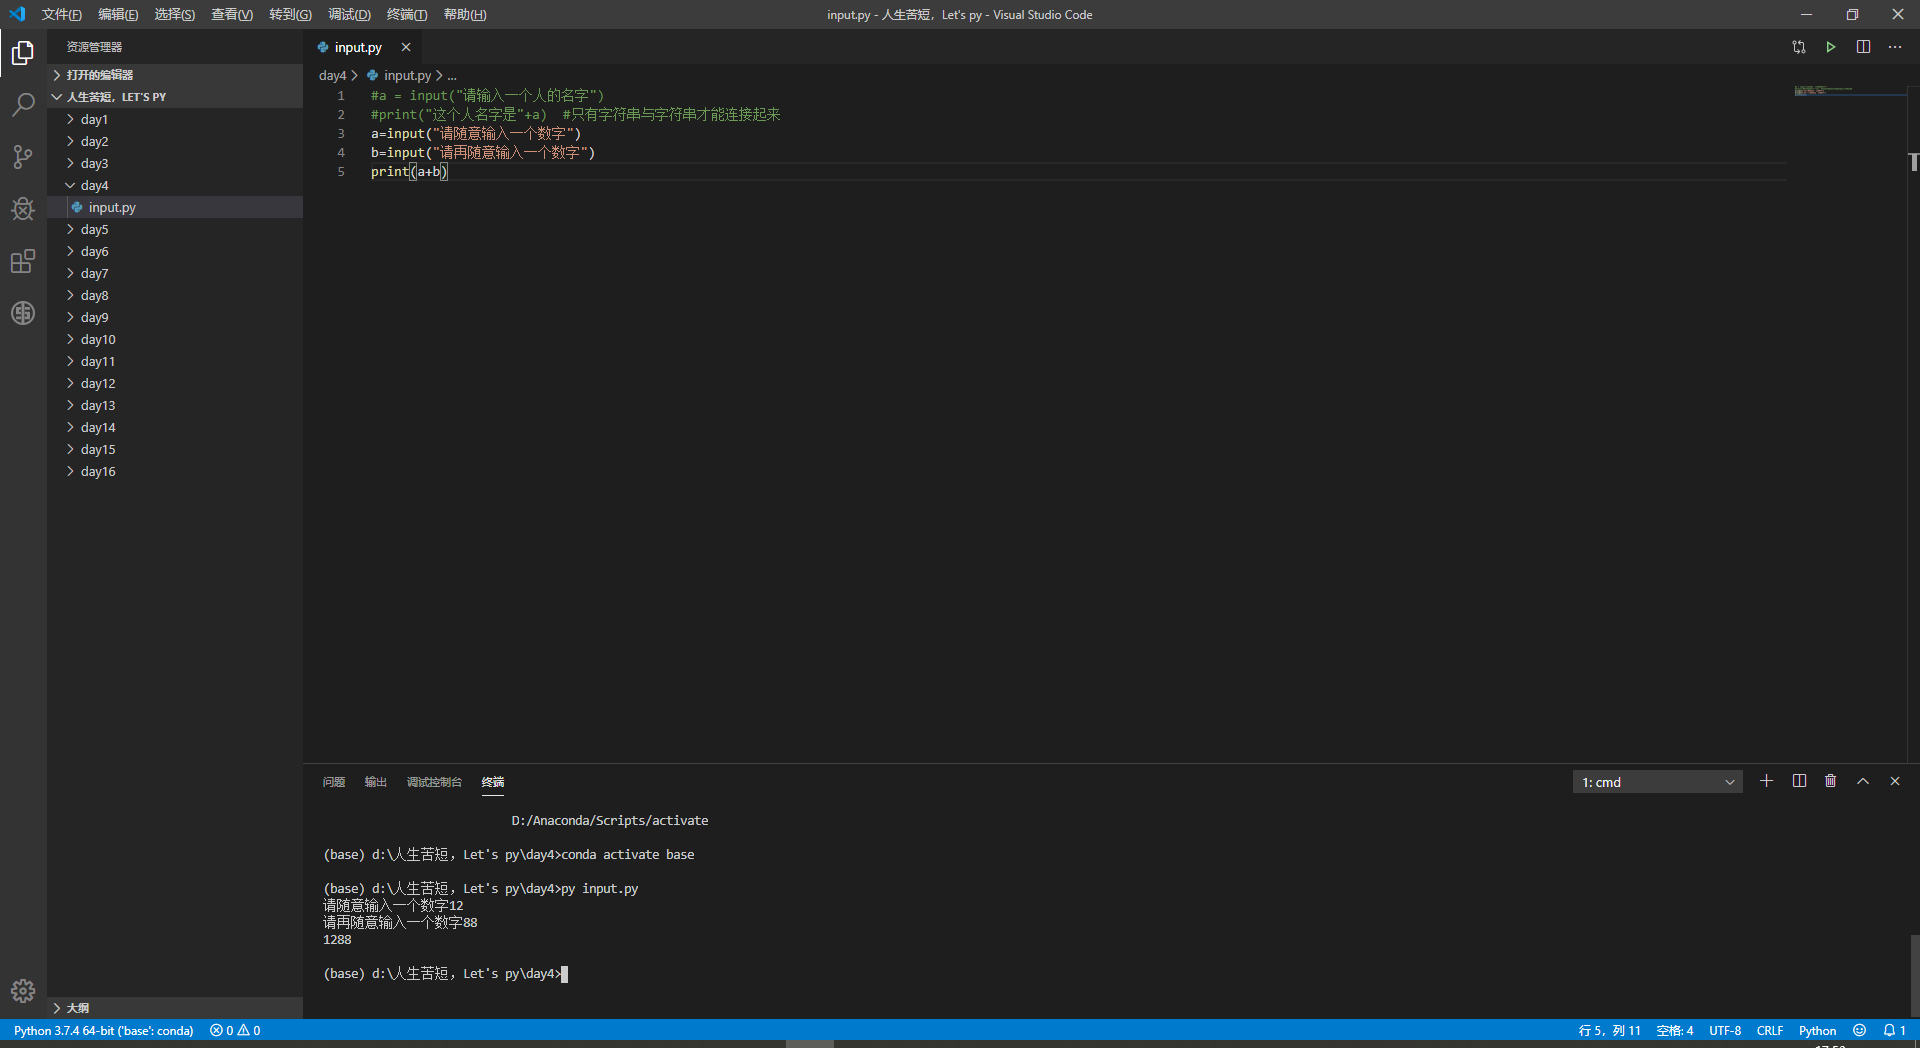Open the 查看(V) menu
This screenshot has height=1048, width=1920.
point(232,14)
